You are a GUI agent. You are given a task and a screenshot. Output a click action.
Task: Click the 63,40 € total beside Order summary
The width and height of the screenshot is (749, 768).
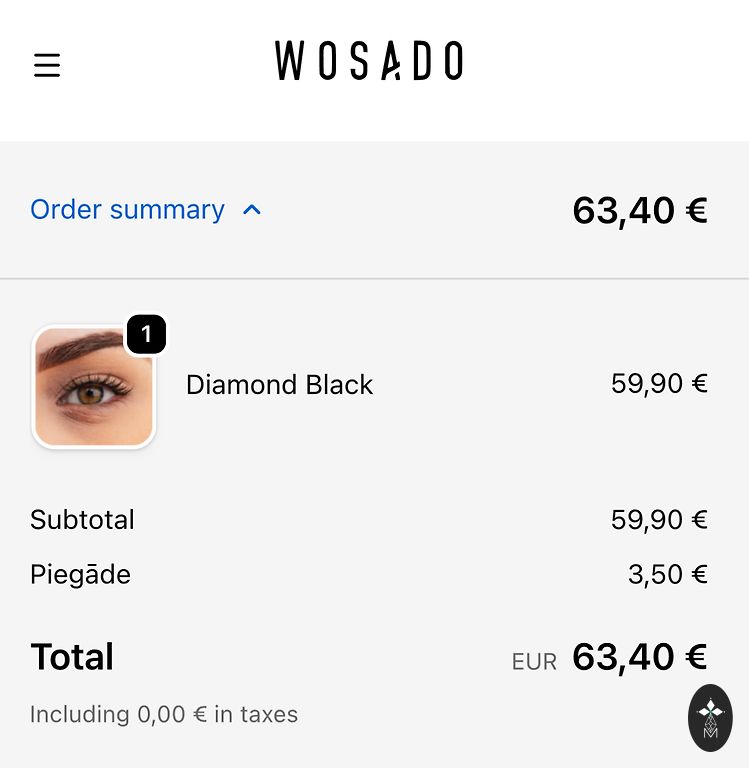point(639,211)
